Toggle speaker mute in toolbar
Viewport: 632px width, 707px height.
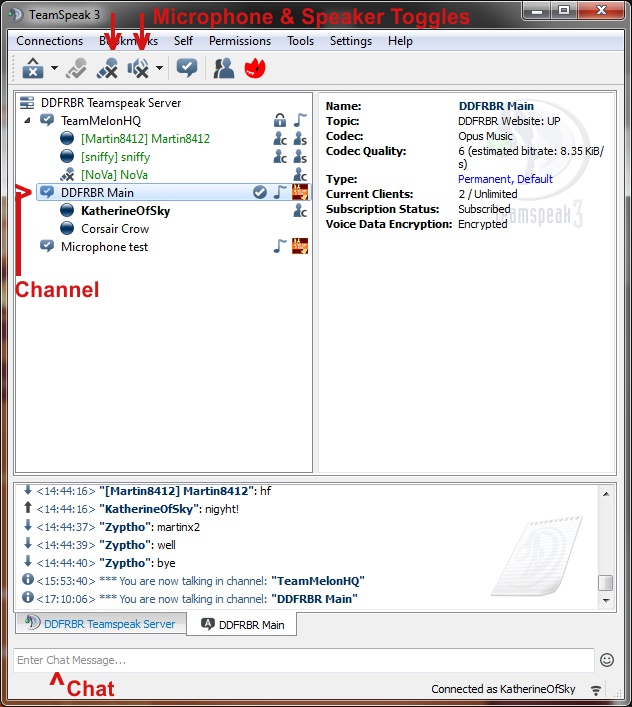coord(138,68)
